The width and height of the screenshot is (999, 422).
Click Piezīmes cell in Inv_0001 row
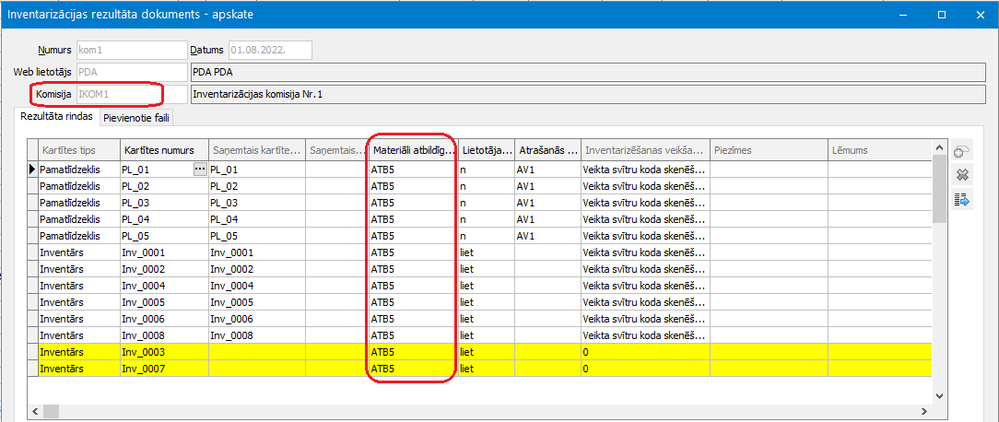[769, 252]
